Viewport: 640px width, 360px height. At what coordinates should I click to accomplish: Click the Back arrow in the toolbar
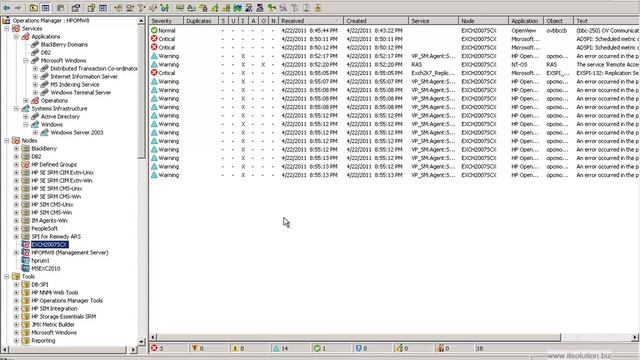pos(7,8)
